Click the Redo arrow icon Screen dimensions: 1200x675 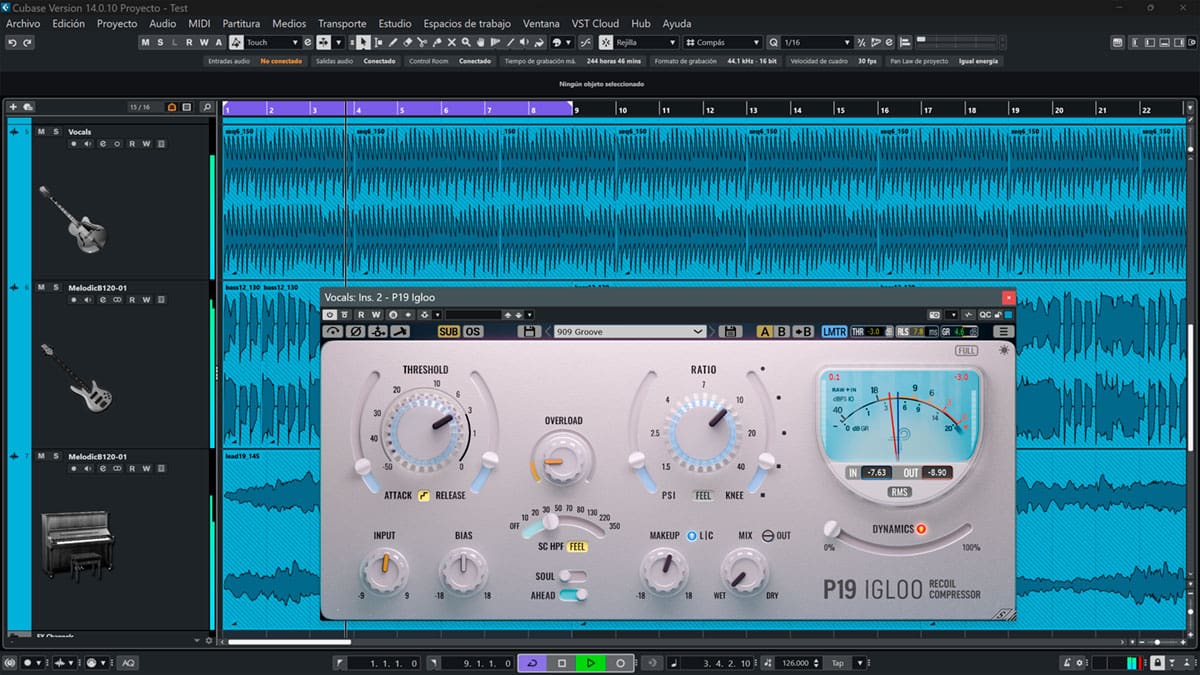tap(28, 43)
